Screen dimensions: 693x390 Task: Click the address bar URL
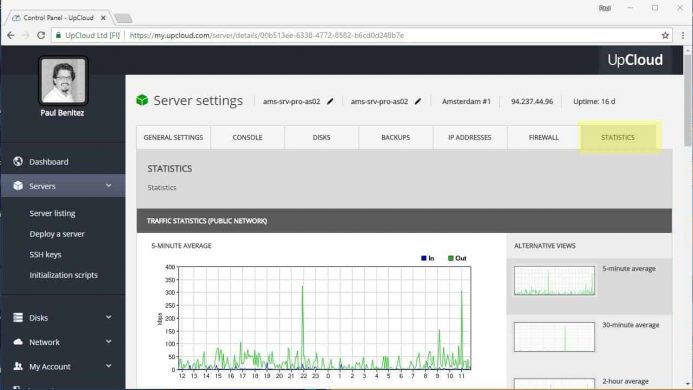tap(267, 35)
